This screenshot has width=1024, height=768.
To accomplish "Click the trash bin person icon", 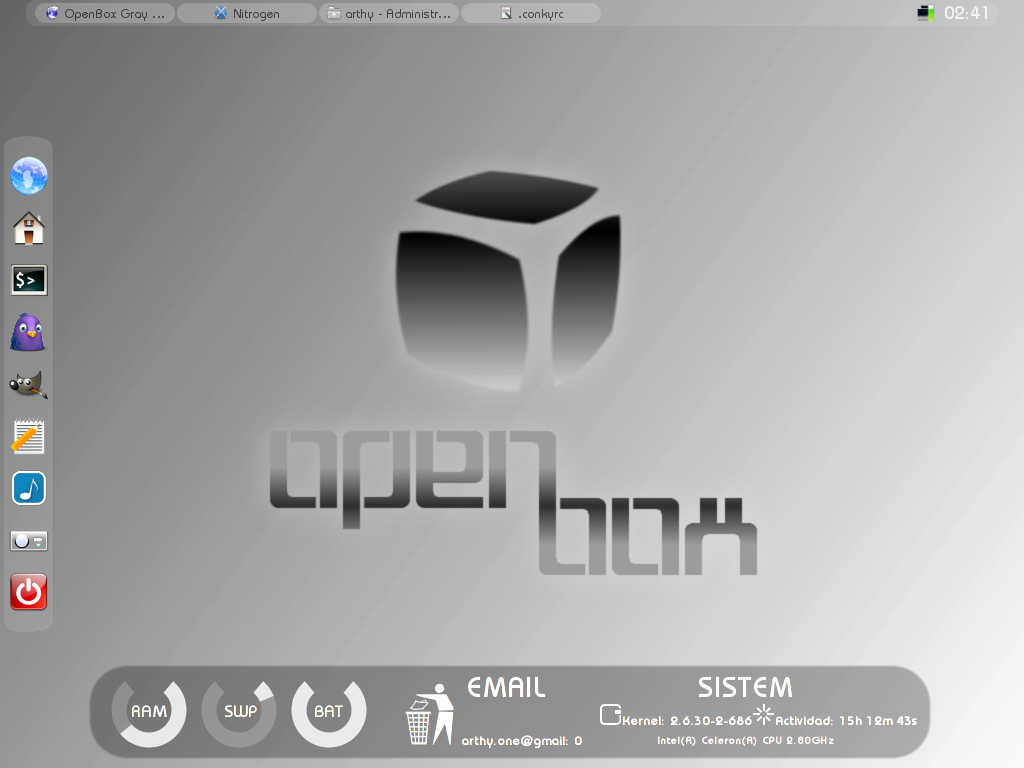I will tap(430, 714).
